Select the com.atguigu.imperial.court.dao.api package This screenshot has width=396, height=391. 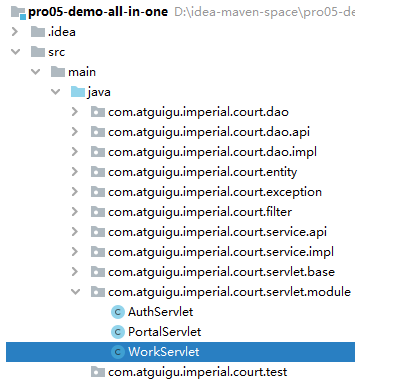click(x=209, y=132)
